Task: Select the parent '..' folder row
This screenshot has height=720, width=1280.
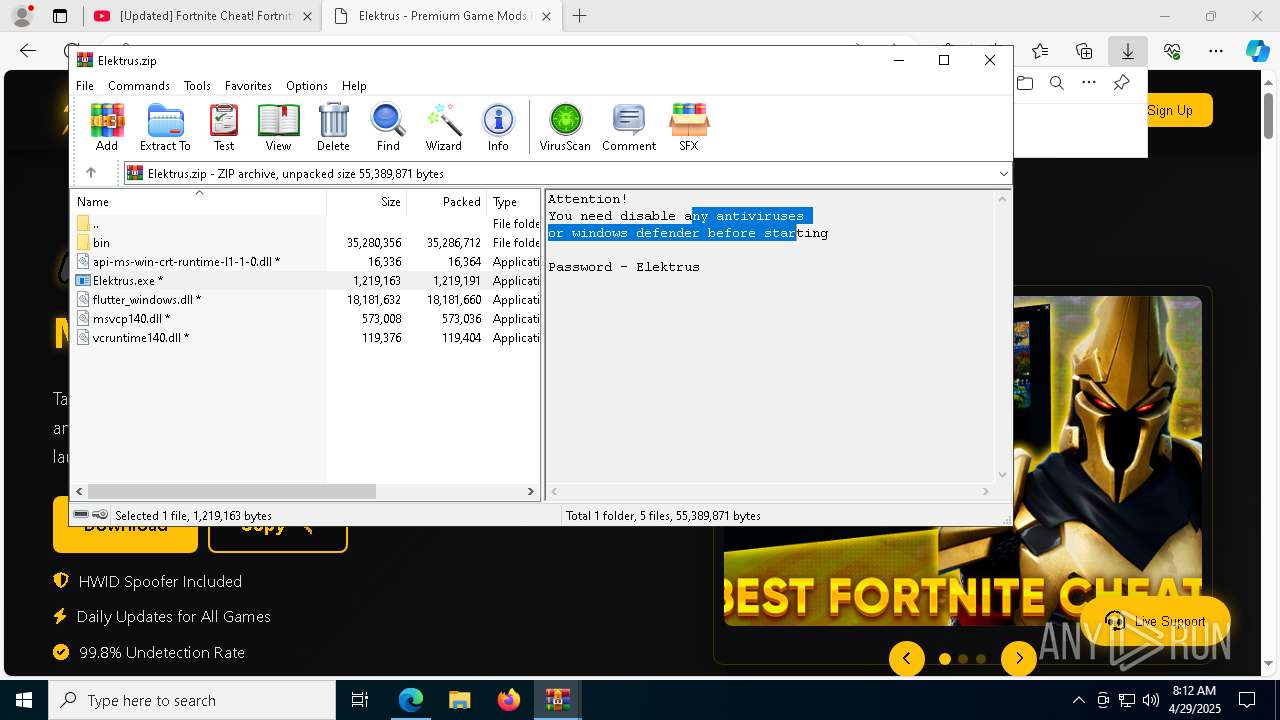Action: [306, 224]
